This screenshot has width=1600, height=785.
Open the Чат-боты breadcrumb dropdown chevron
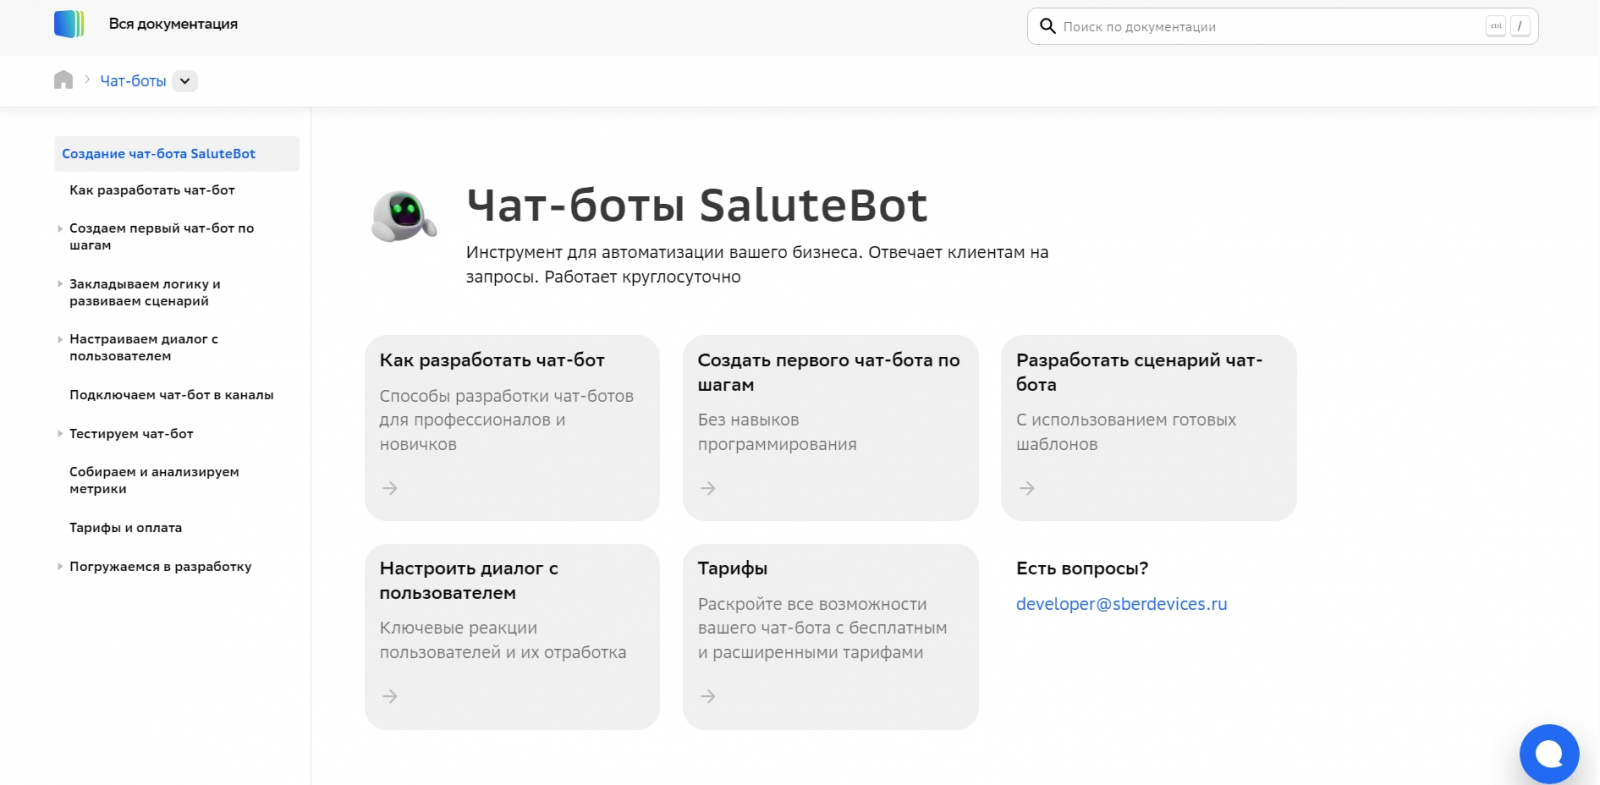pos(185,81)
